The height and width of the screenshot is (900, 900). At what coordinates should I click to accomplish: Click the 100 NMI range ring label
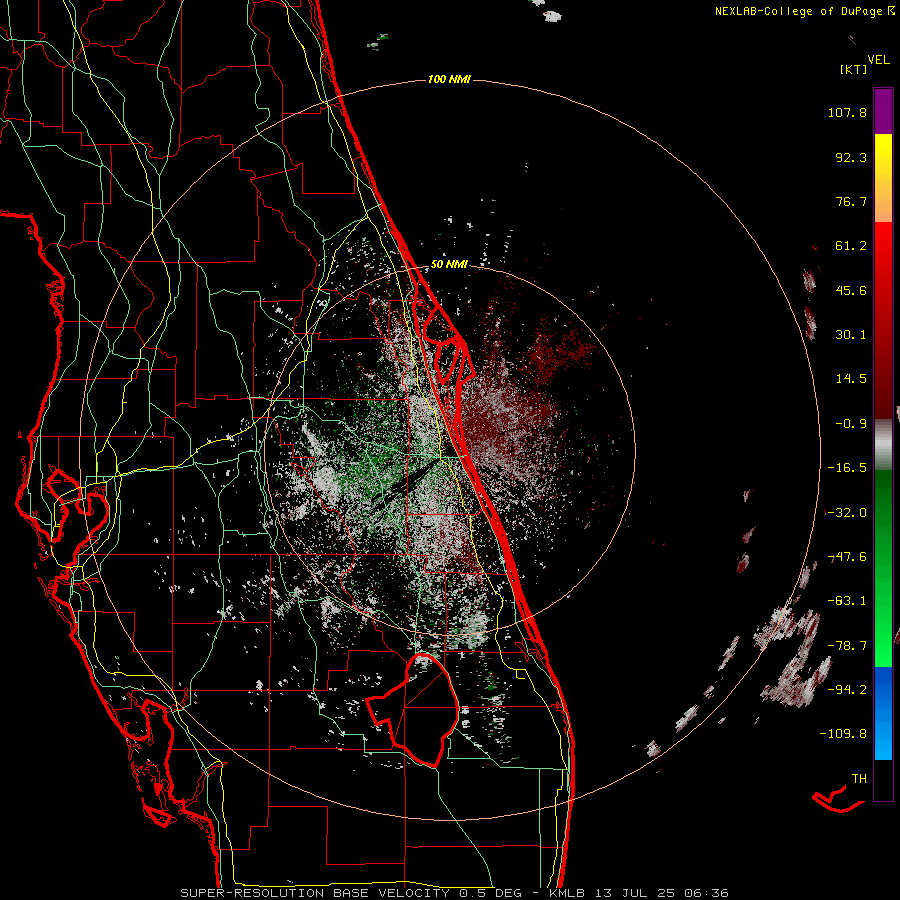coord(449,79)
